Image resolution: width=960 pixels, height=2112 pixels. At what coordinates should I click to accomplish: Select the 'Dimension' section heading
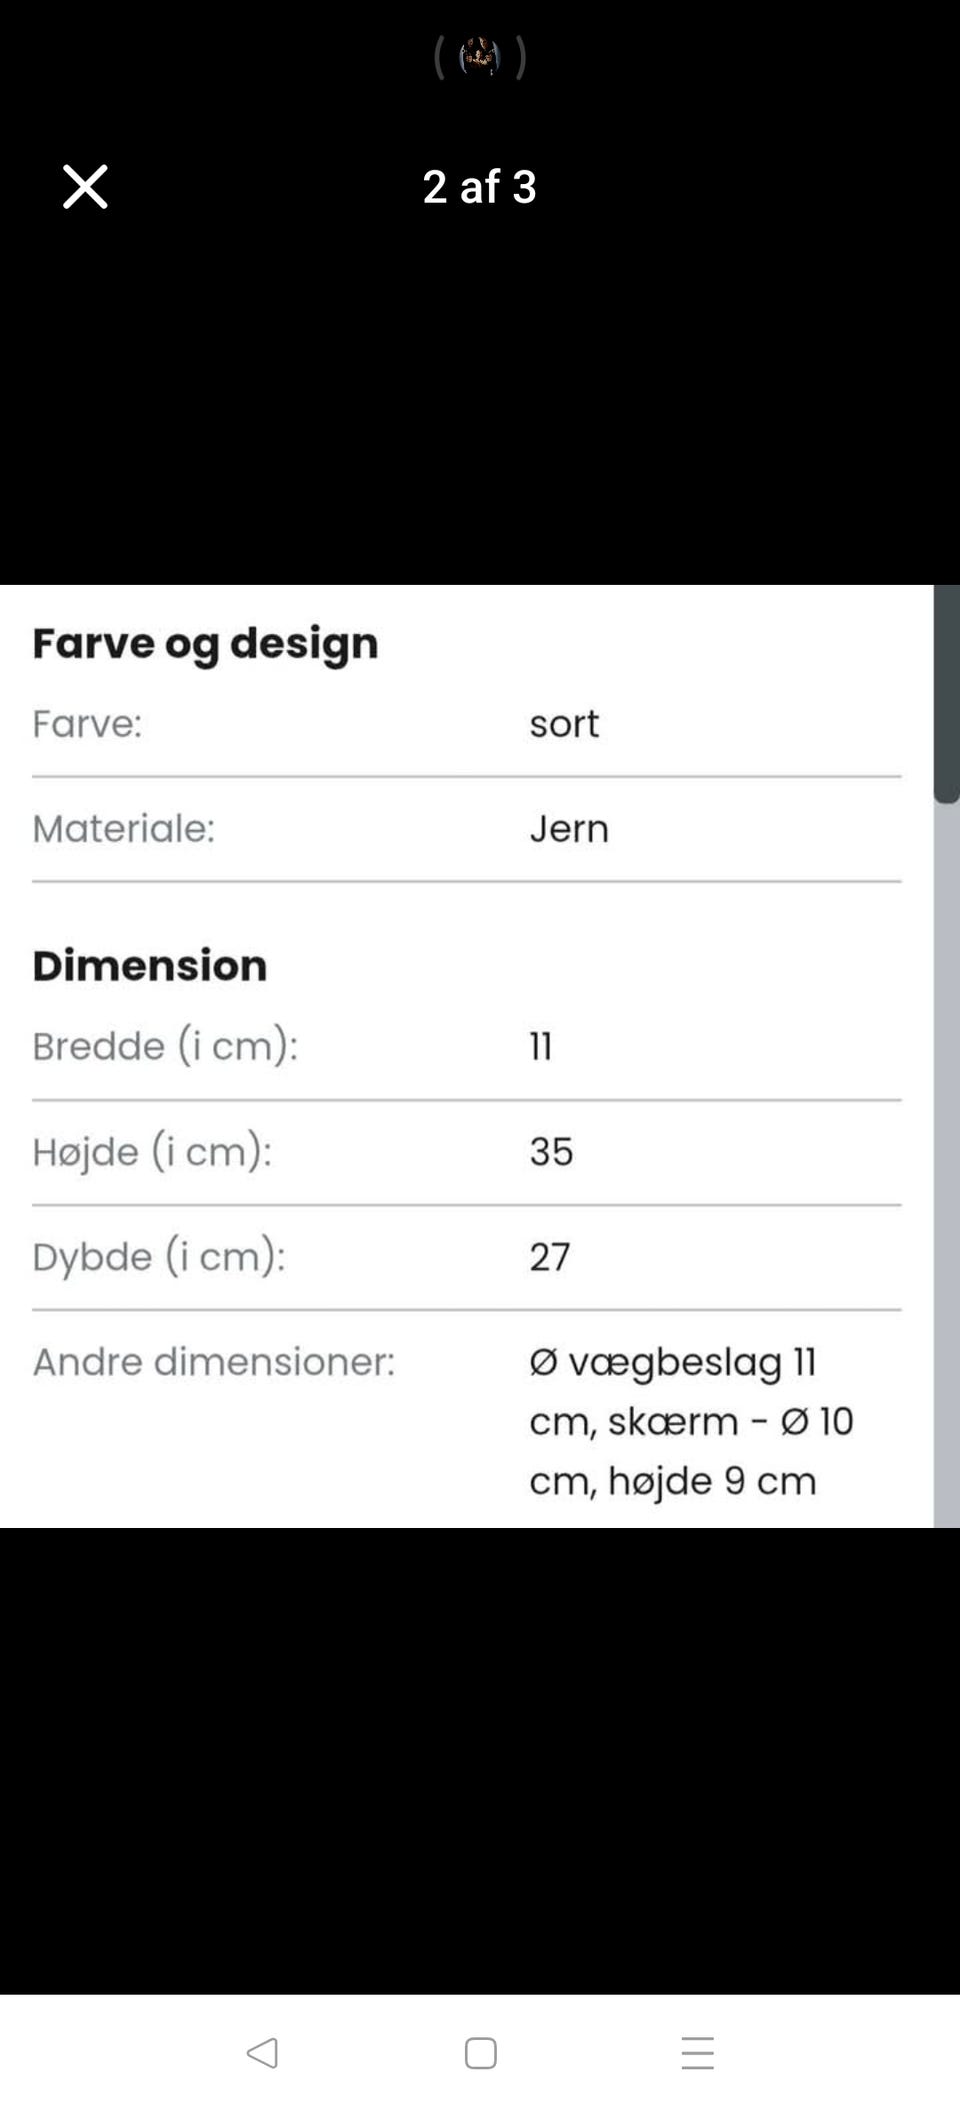click(150, 965)
